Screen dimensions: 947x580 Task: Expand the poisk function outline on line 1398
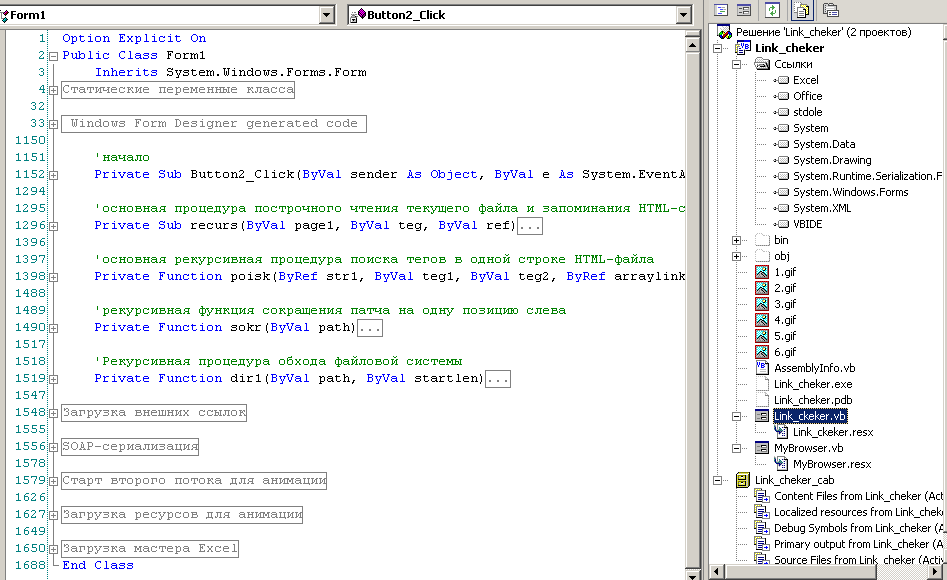tap(53, 277)
